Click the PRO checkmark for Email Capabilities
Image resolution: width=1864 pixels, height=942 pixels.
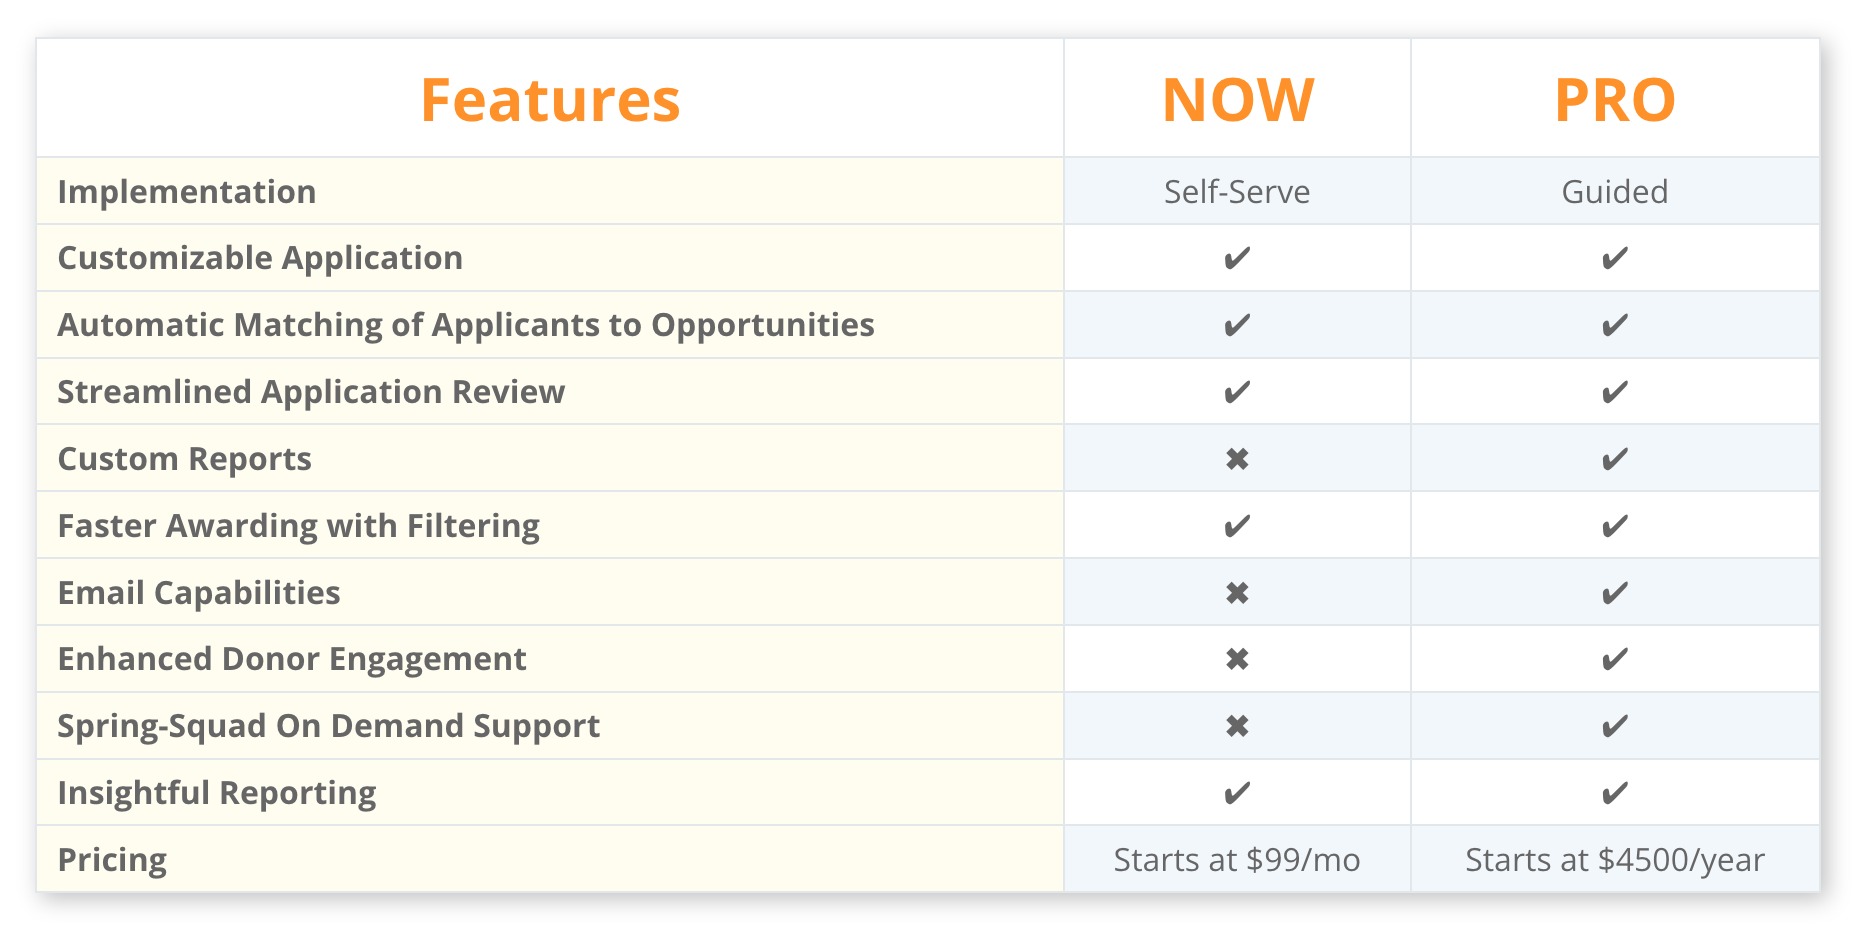click(1614, 593)
